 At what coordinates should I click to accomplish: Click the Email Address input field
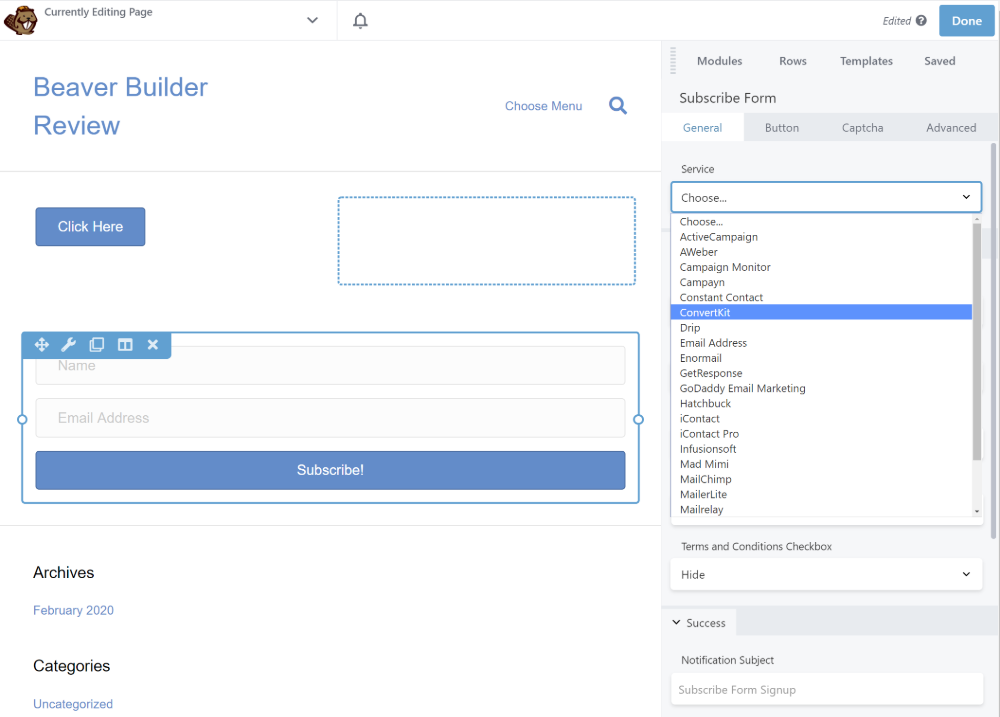point(330,418)
